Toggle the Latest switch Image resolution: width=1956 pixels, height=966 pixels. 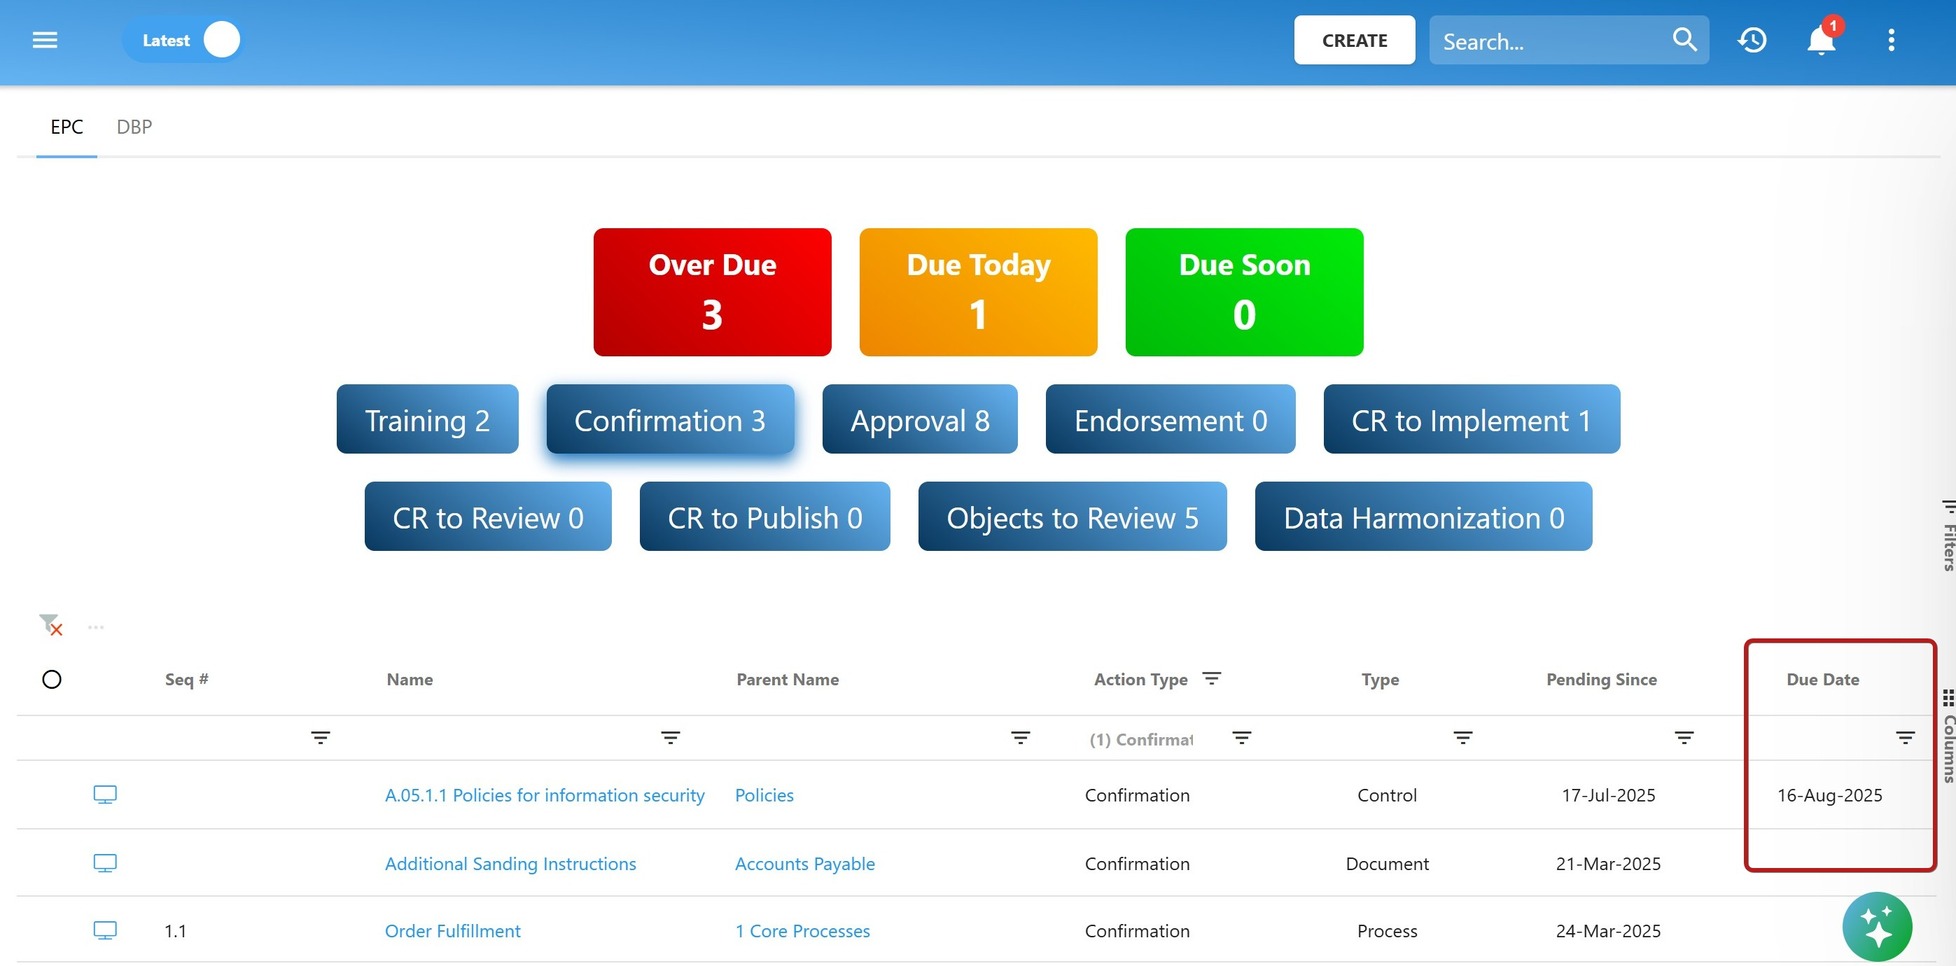183,40
